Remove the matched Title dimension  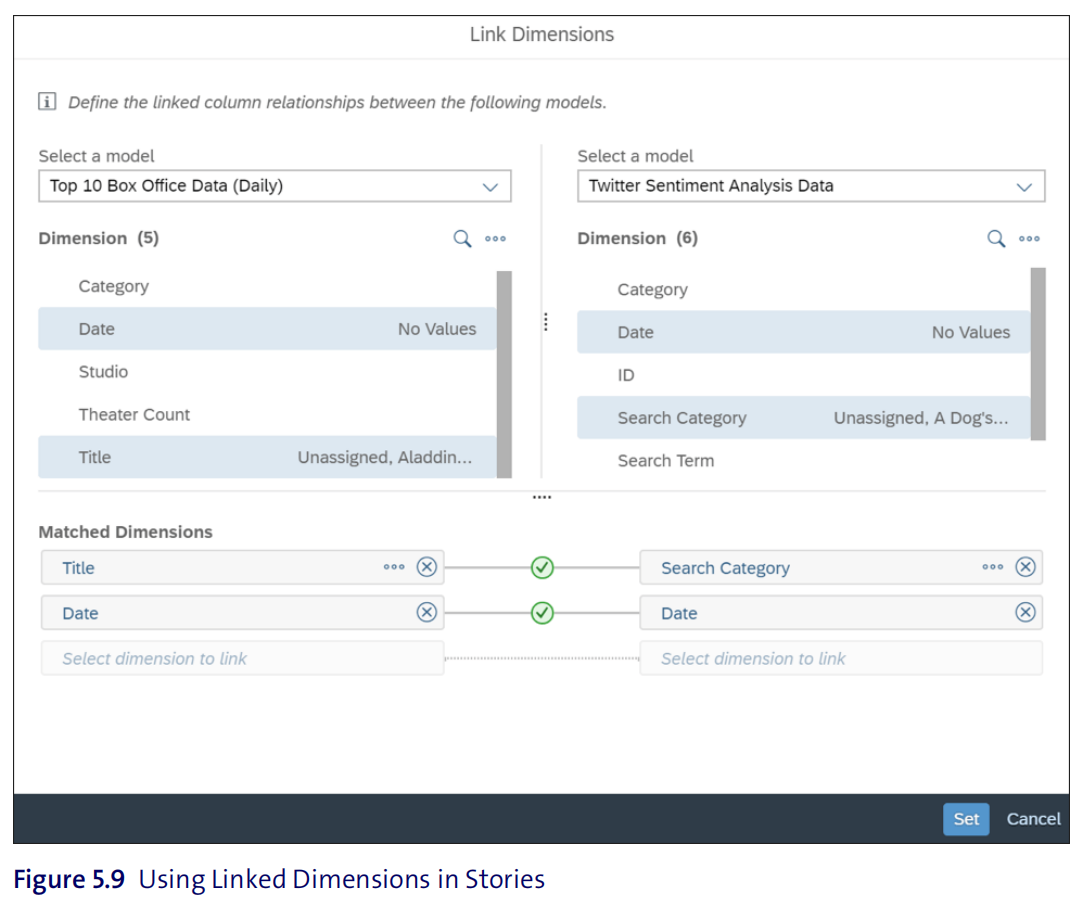[x=427, y=567]
